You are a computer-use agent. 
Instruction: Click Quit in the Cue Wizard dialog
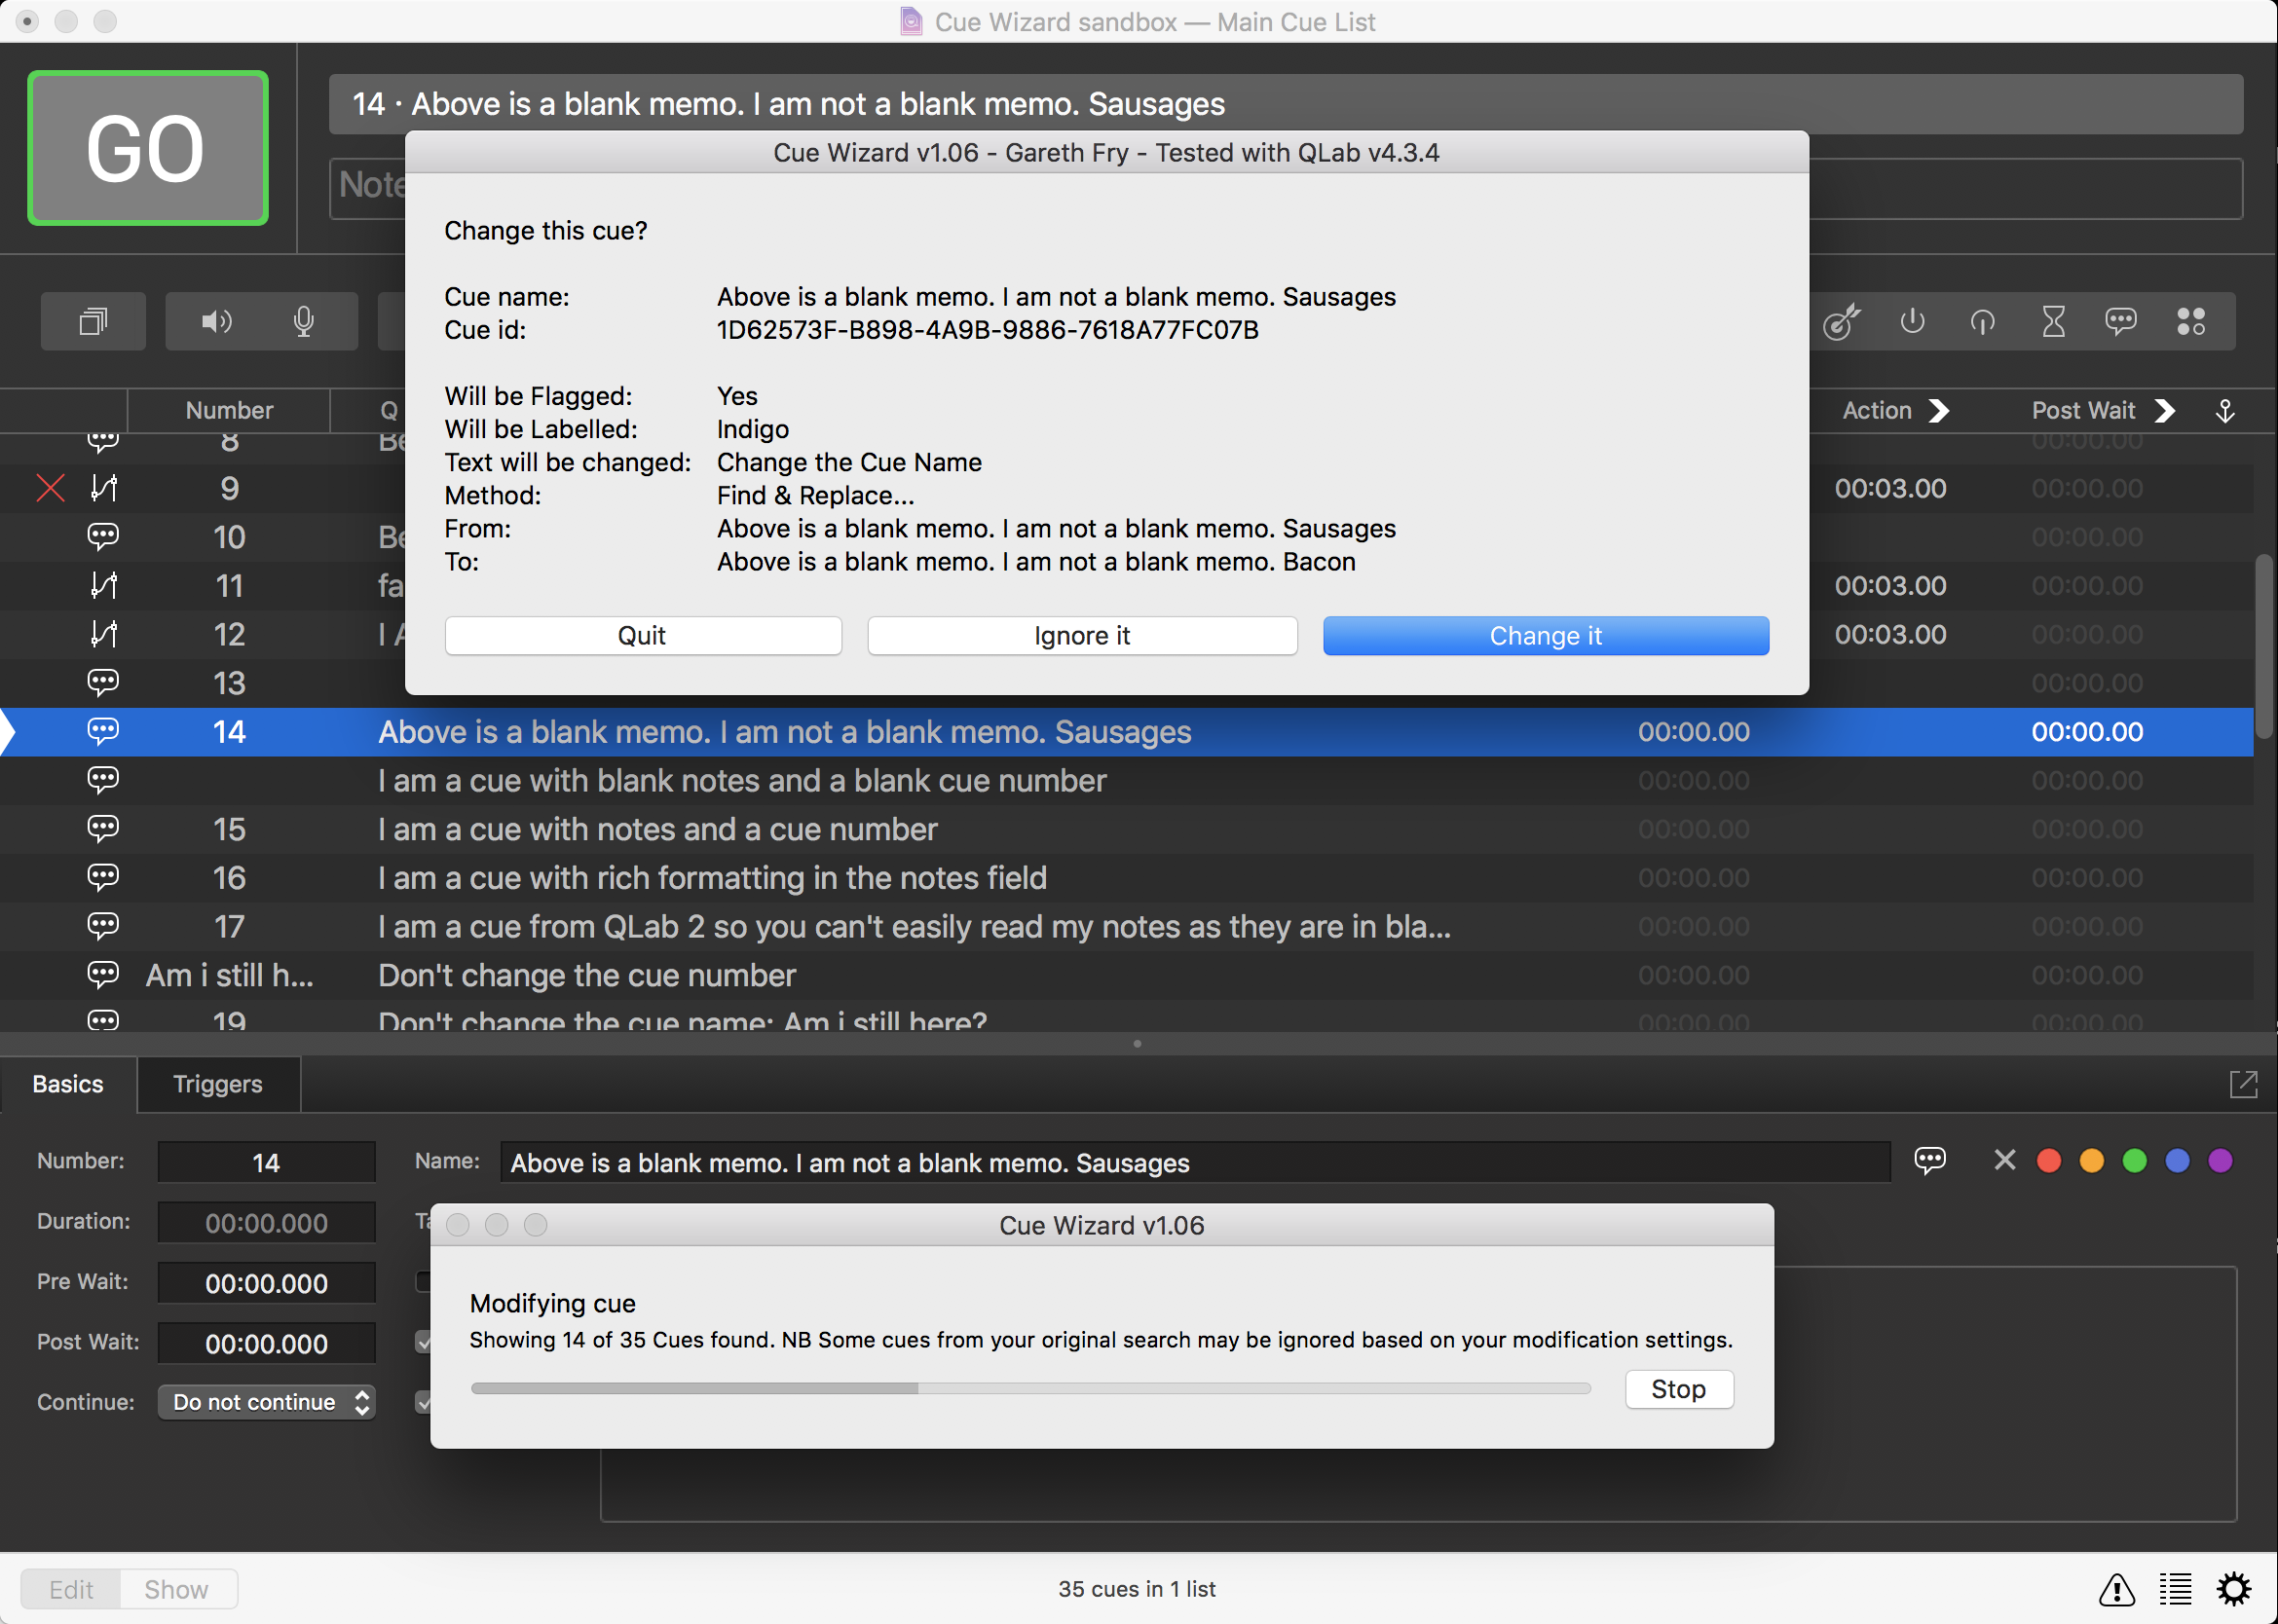click(x=643, y=636)
